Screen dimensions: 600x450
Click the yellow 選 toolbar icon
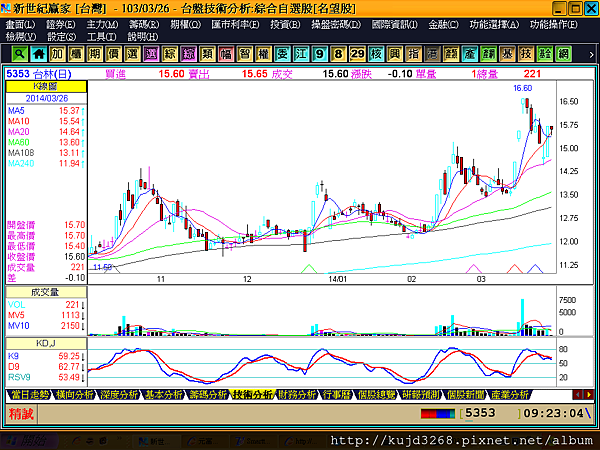click(132, 54)
